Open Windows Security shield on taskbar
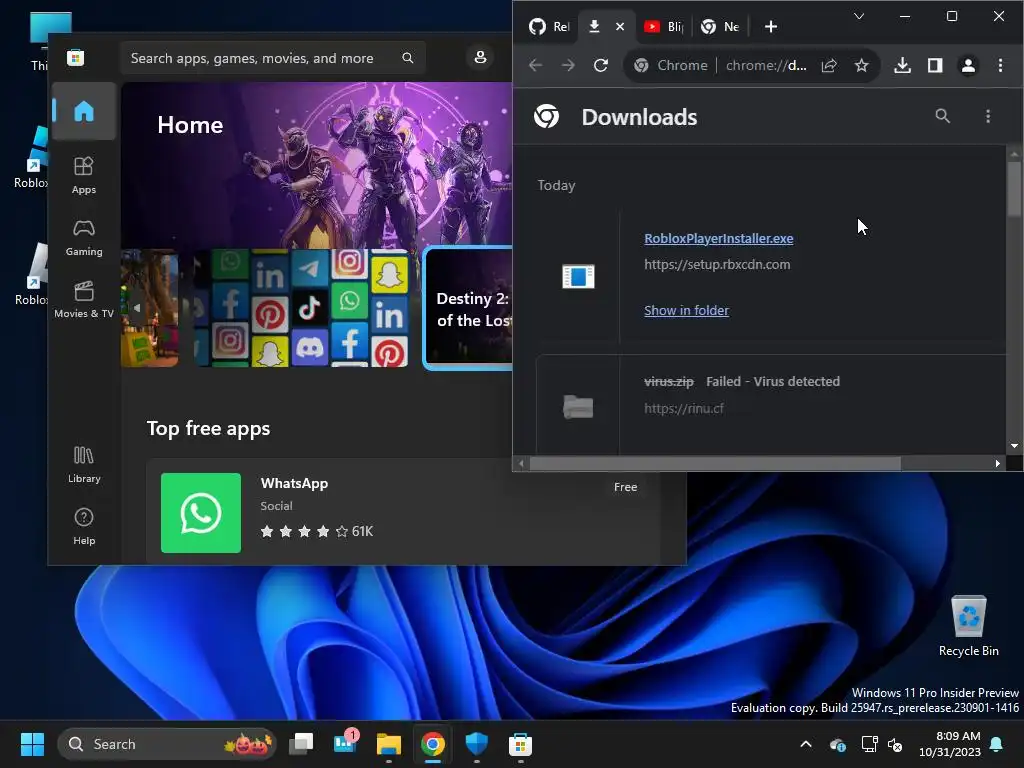Image resolution: width=1024 pixels, height=768 pixels. pos(476,744)
